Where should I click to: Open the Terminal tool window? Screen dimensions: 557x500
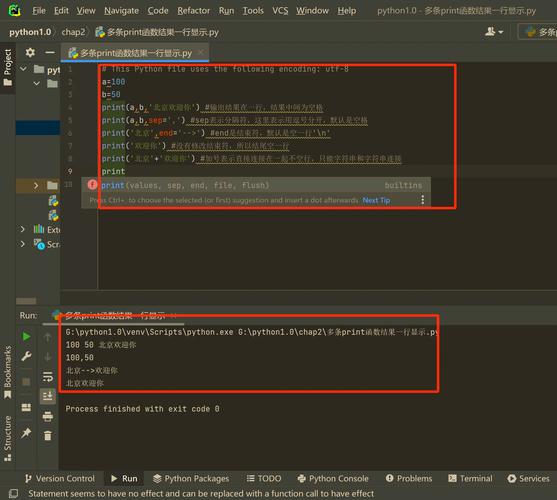(x=470, y=479)
